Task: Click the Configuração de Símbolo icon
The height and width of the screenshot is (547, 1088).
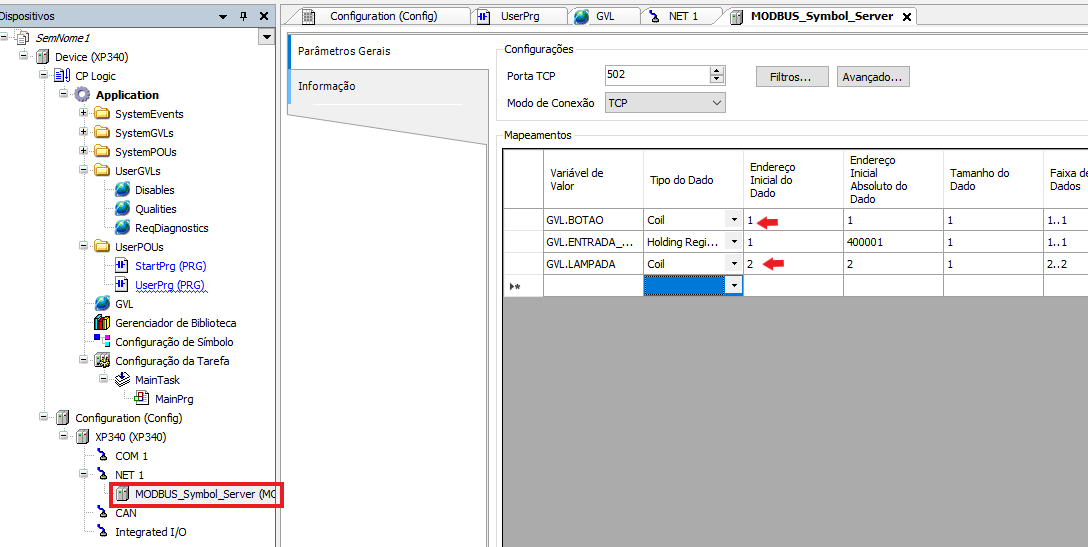Action: [x=102, y=342]
